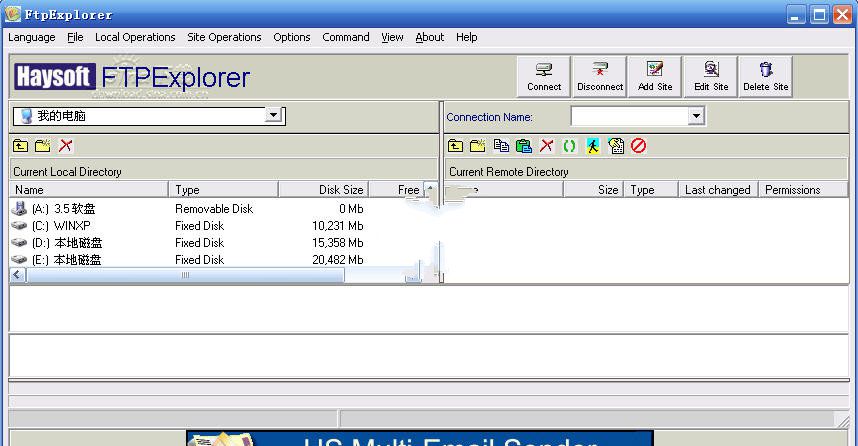
Task: Click the FtpExplorer title bar icon
Action: 13,14
